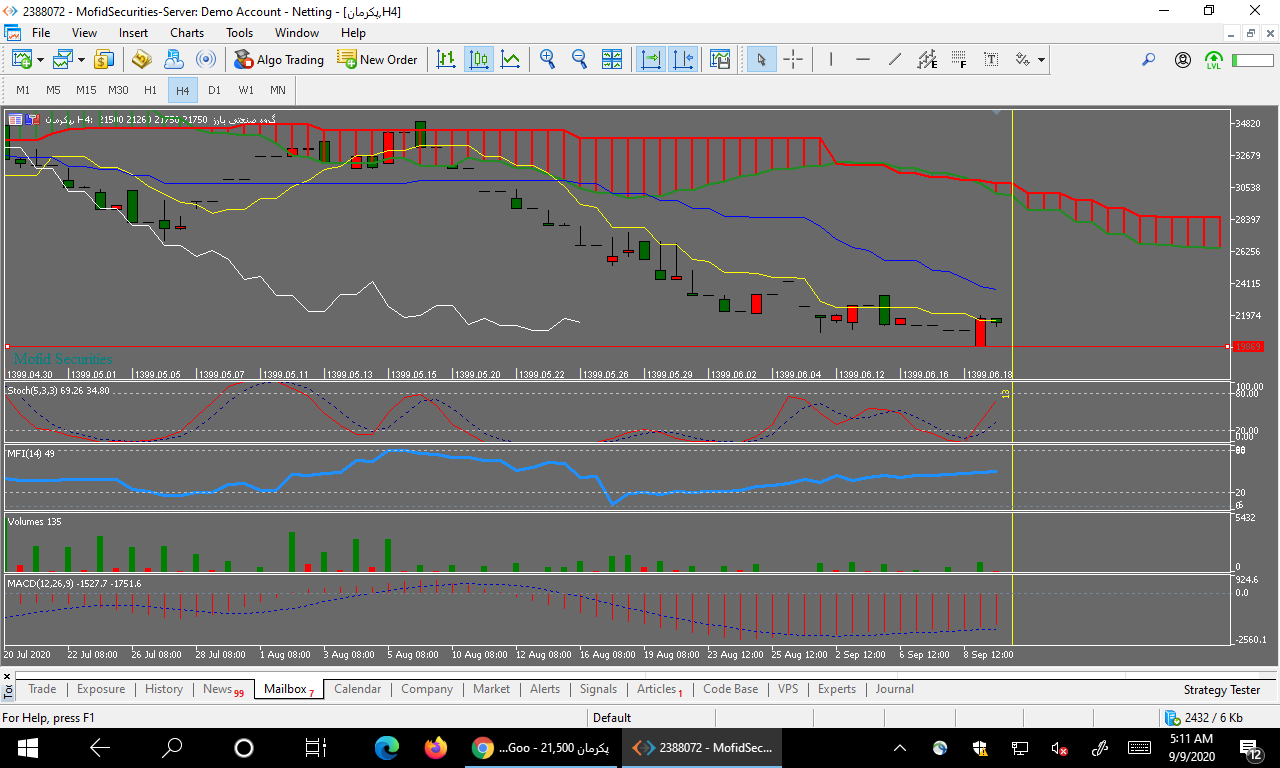
Task: Open the Help menu
Action: click(353, 33)
